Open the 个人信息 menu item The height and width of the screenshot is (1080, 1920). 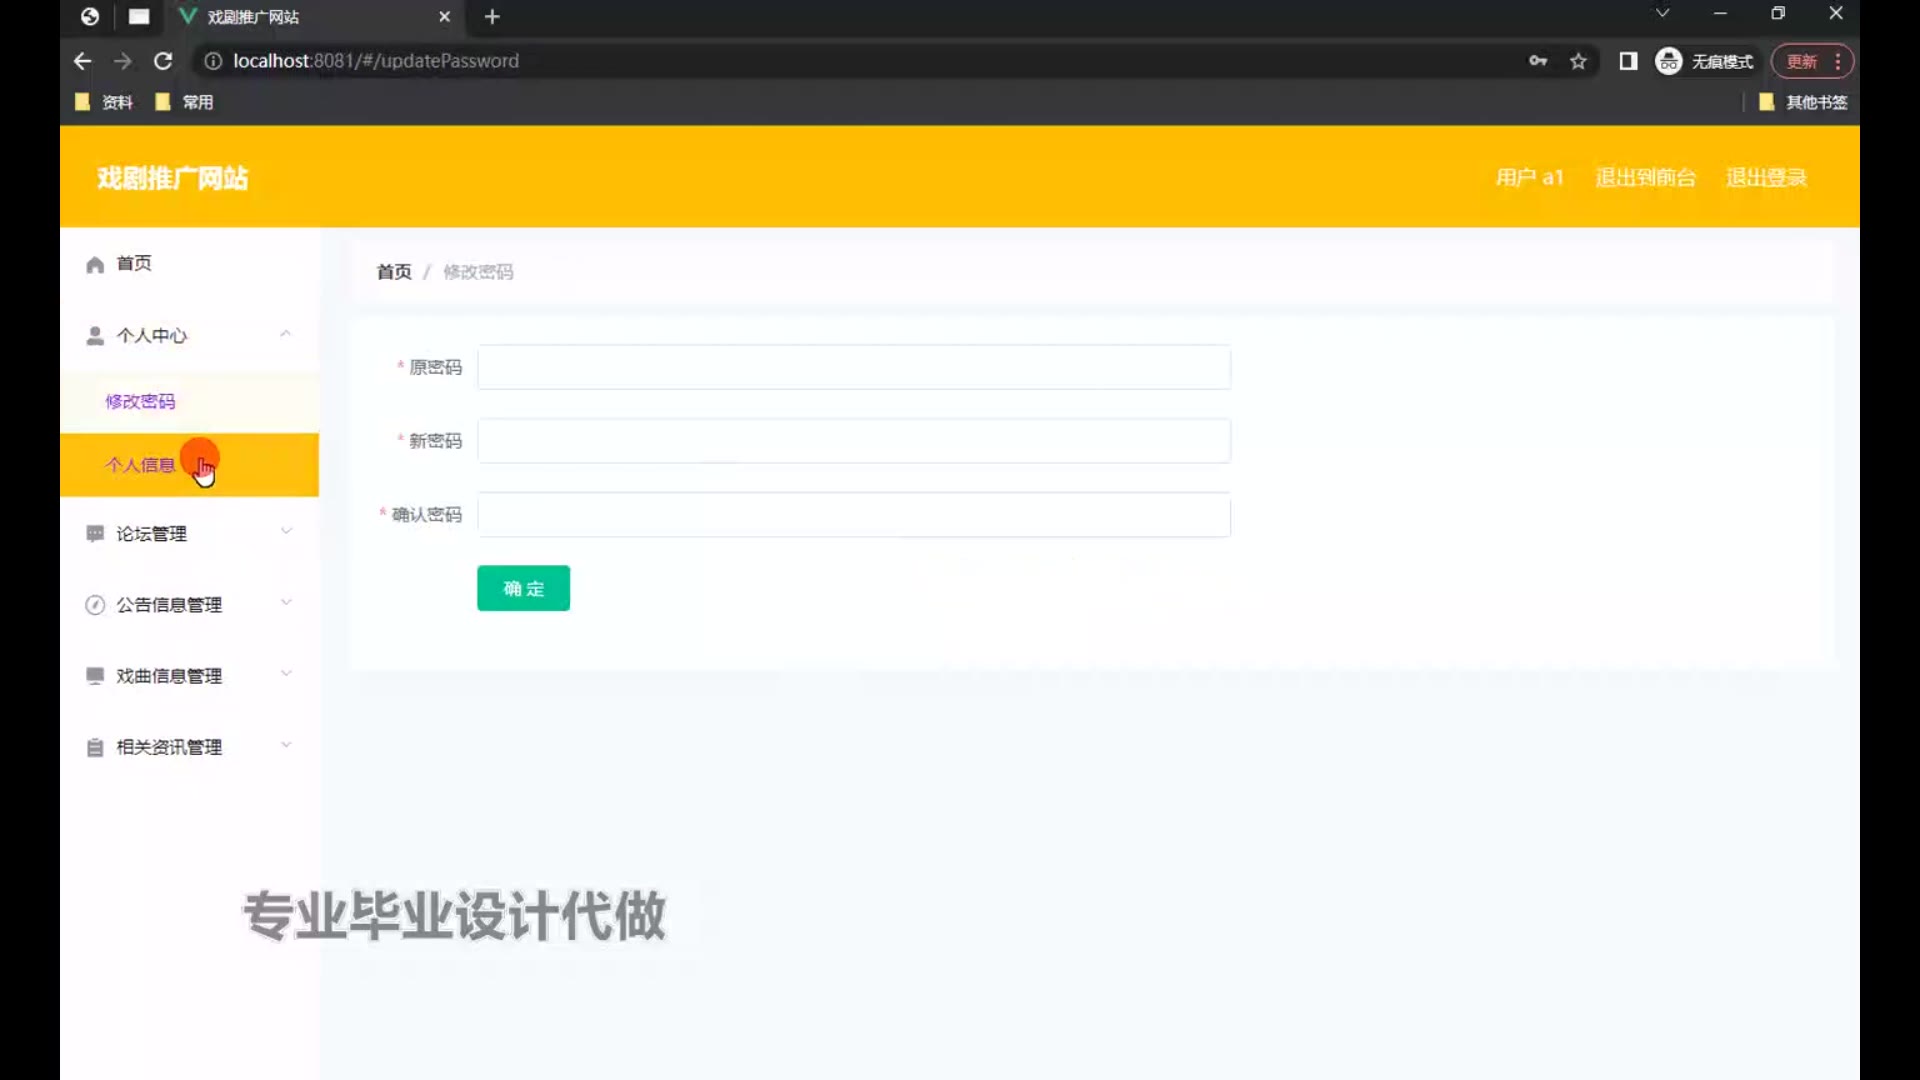pyautogui.click(x=140, y=465)
